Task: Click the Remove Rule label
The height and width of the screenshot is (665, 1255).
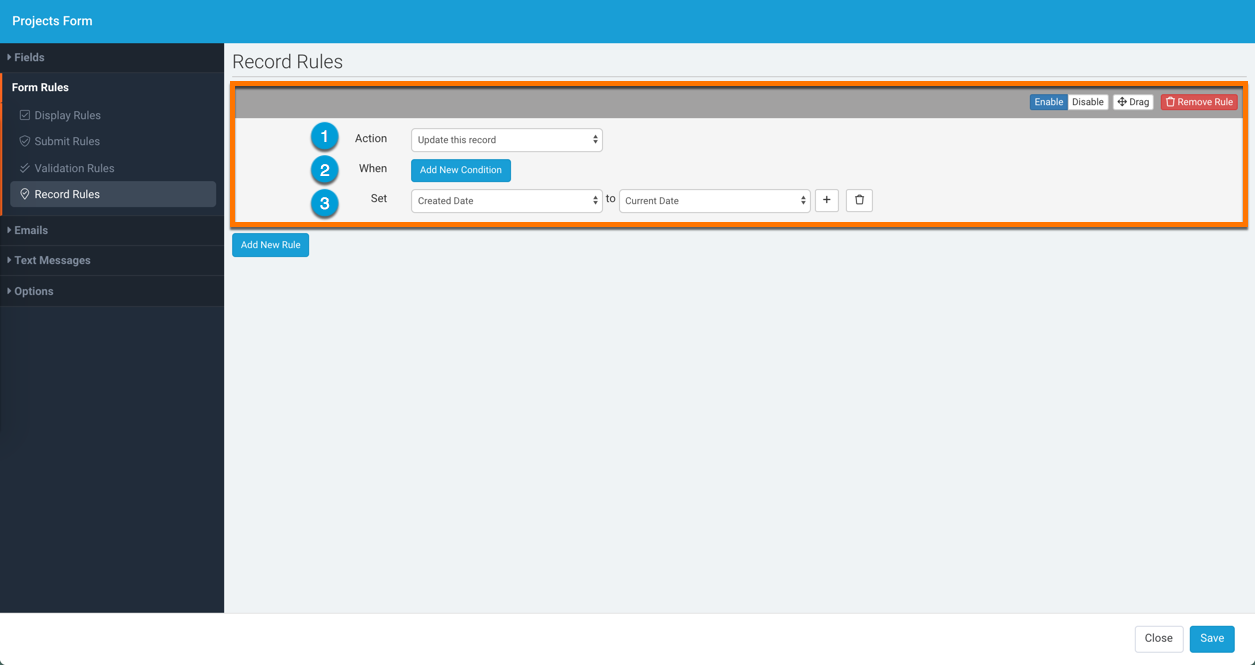Action: click(1205, 102)
